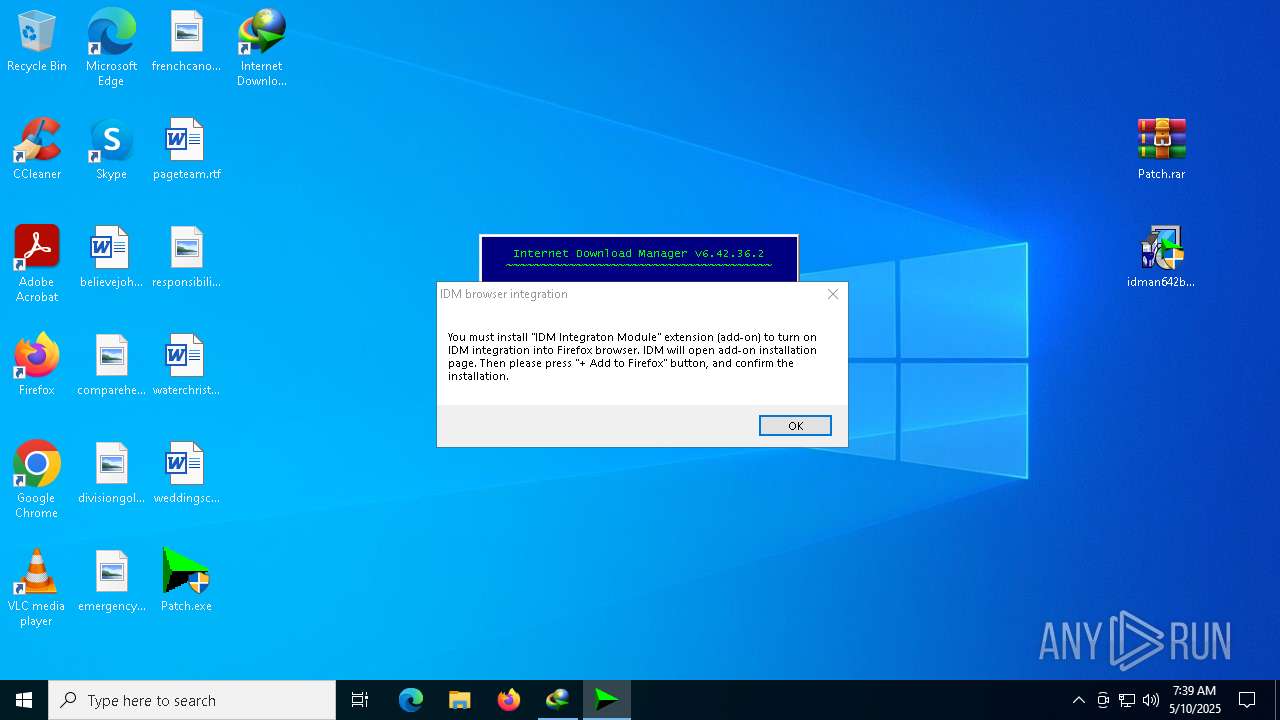Open the notification center

[1247, 700]
